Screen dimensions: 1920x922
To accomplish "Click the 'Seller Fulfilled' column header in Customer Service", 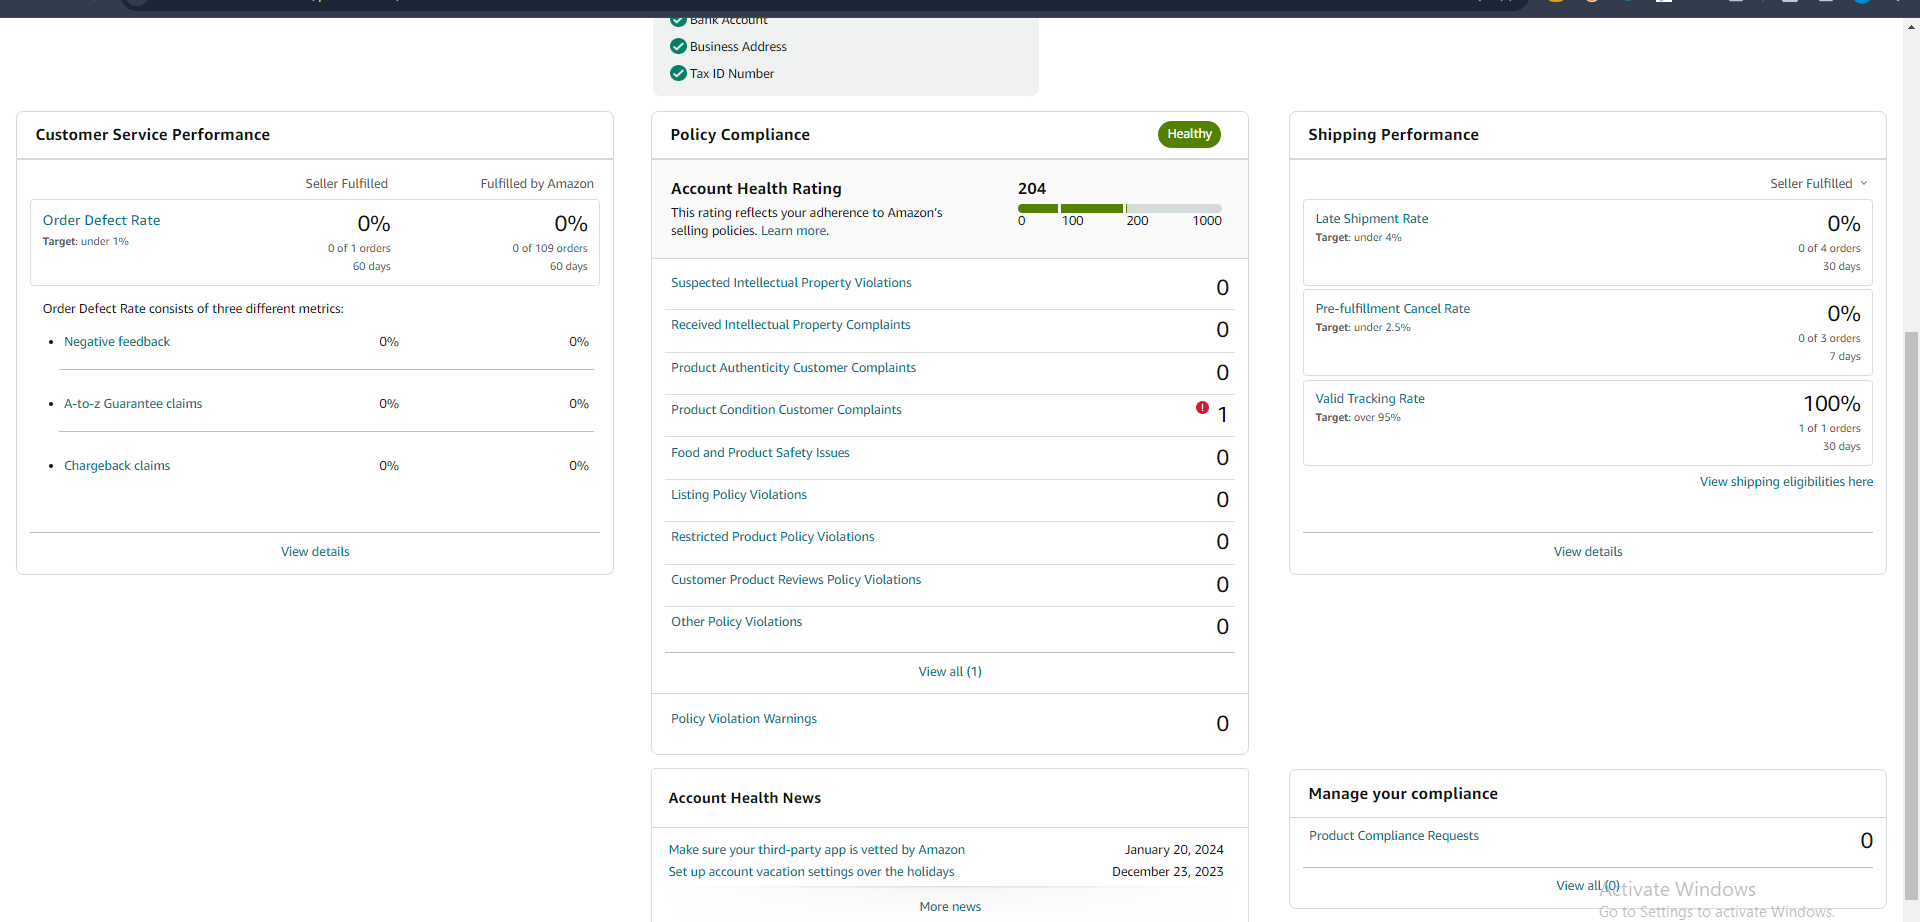I will pos(346,184).
